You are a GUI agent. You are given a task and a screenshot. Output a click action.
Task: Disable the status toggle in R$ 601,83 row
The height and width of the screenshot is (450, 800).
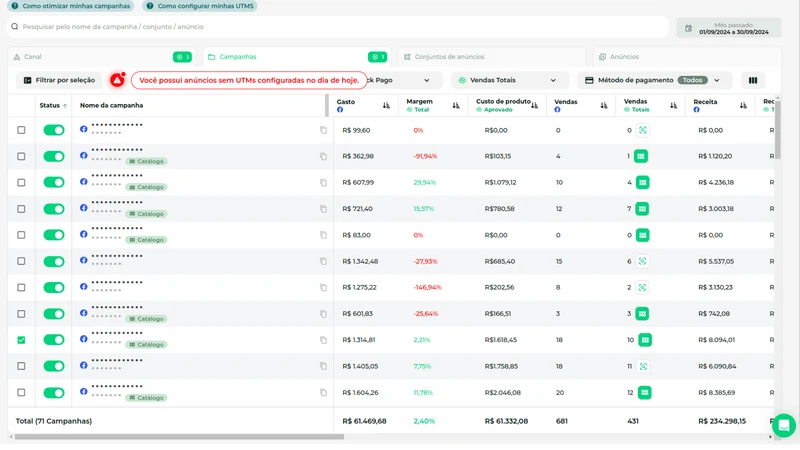(x=54, y=314)
